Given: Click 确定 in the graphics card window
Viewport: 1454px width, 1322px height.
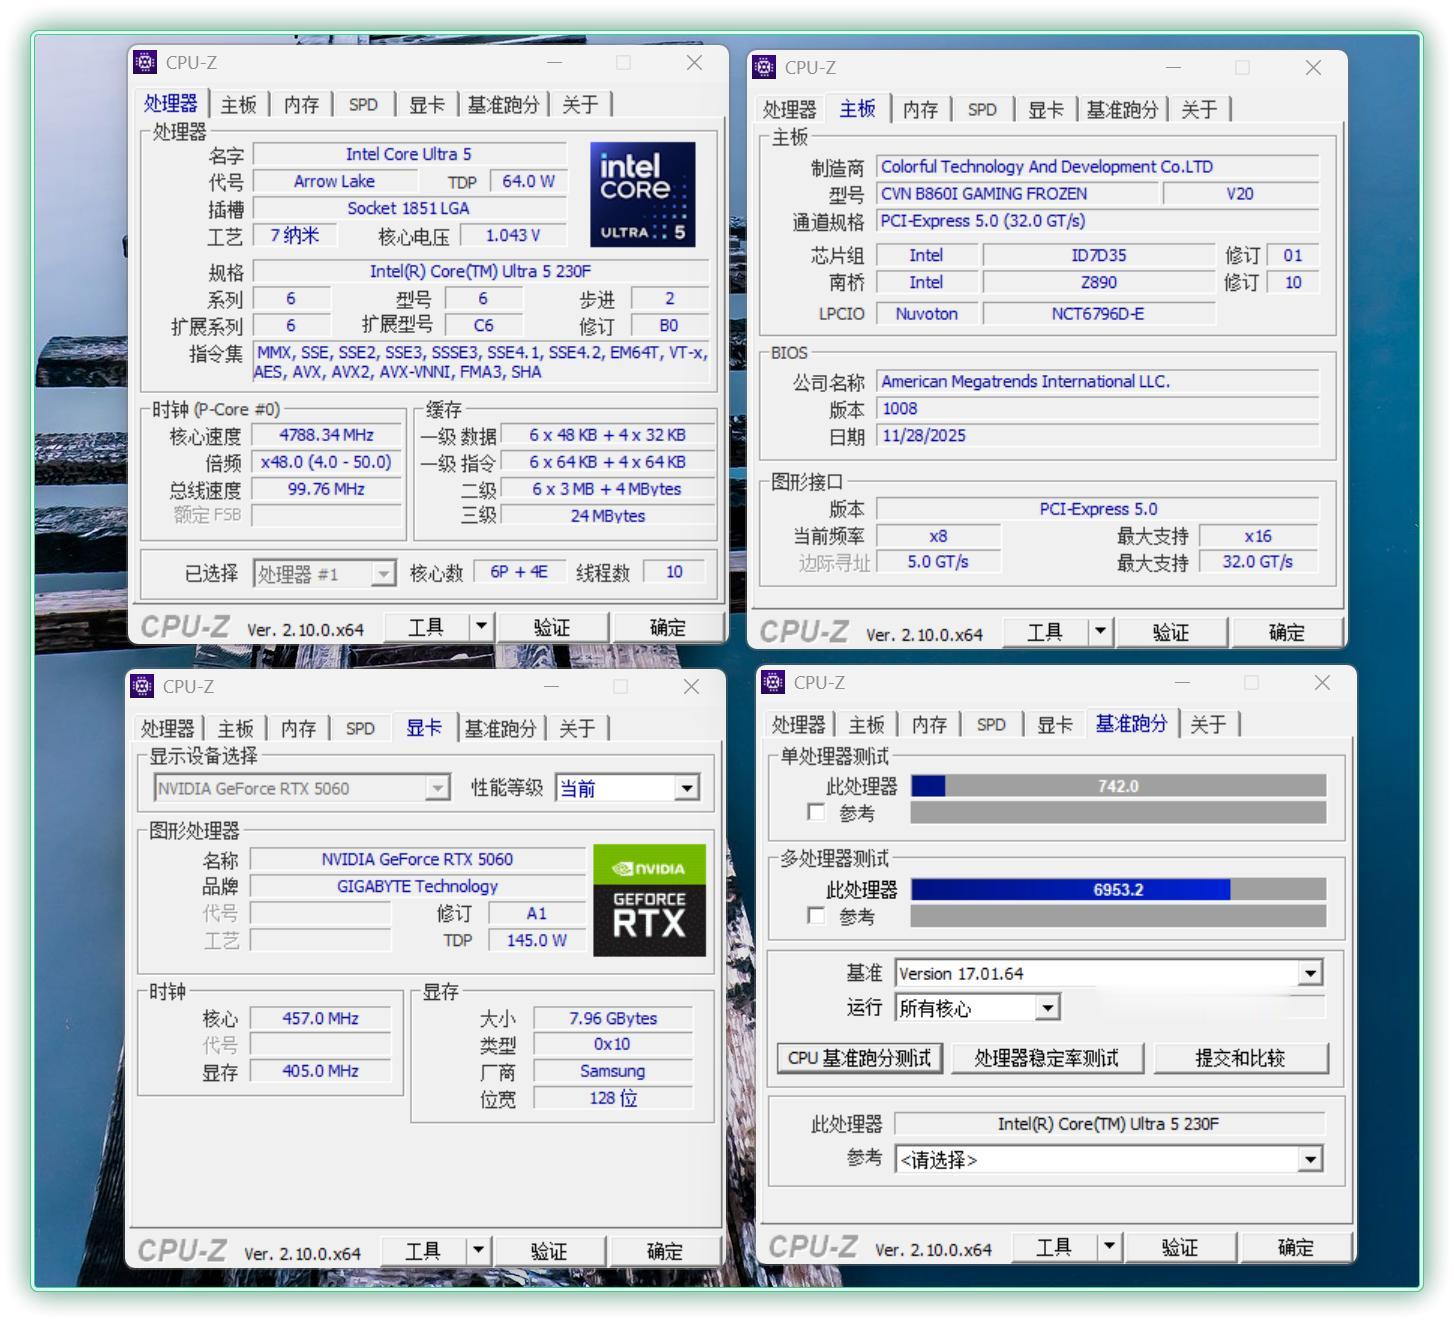Looking at the screenshot, I should [x=665, y=1251].
